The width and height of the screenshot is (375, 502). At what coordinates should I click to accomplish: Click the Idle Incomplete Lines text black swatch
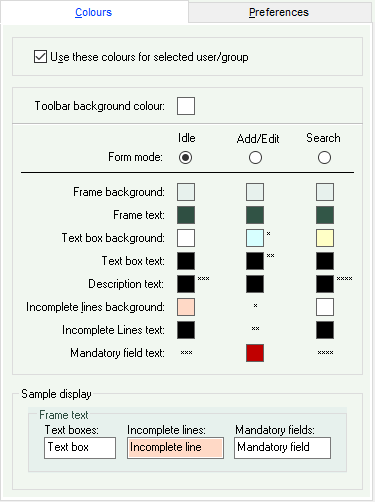click(x=186, y=330)
